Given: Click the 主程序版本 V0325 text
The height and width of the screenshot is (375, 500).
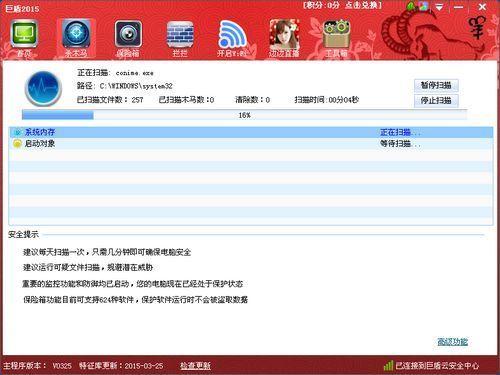Looking at the screenshot, I should tap(38, 366).
